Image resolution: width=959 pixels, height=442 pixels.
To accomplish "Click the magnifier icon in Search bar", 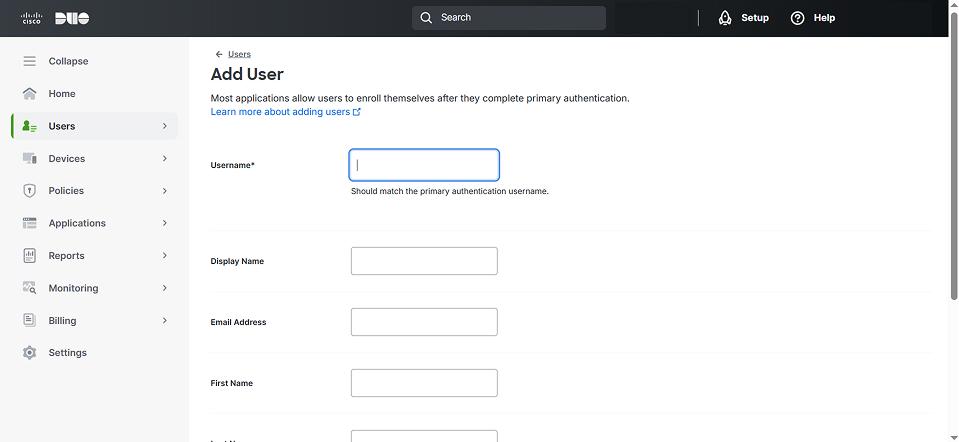I will click(426, 18).
